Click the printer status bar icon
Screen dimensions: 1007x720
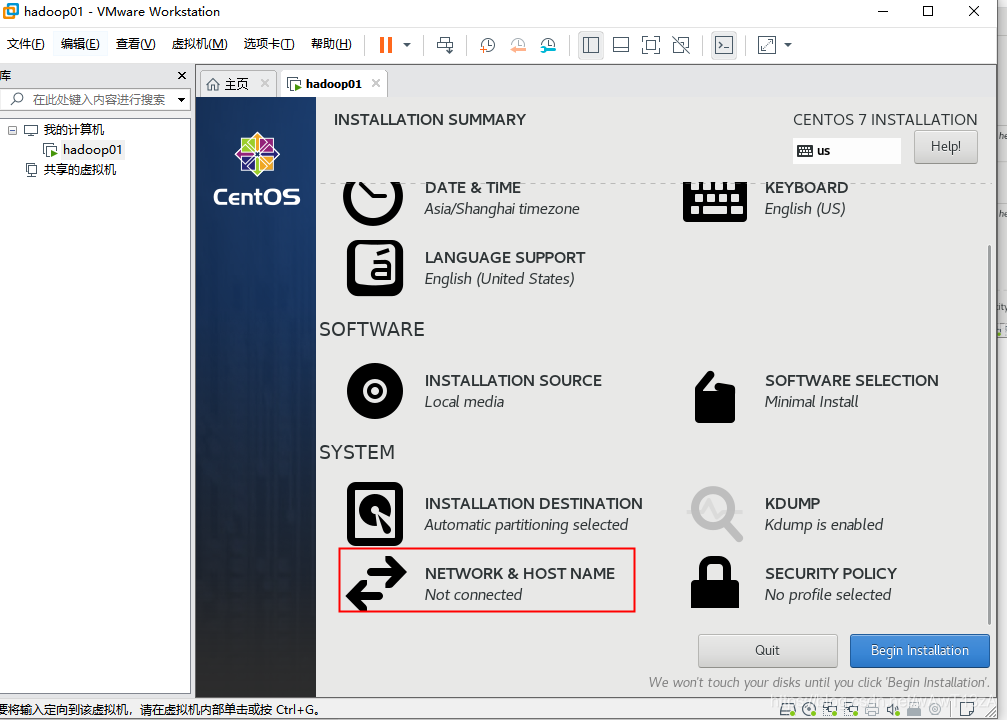[872, 709]
